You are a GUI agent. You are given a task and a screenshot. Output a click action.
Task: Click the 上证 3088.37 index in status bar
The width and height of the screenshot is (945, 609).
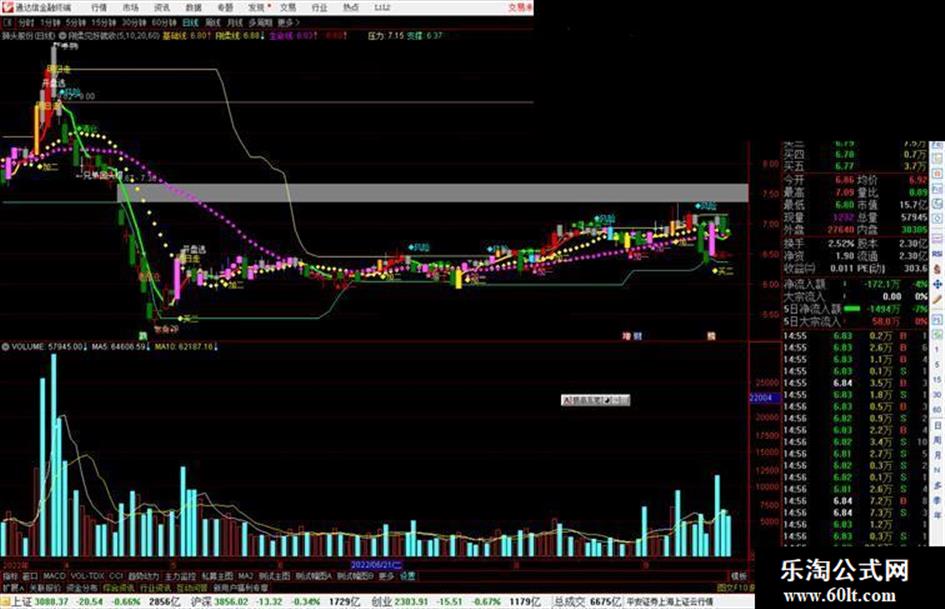pos(40,601)
